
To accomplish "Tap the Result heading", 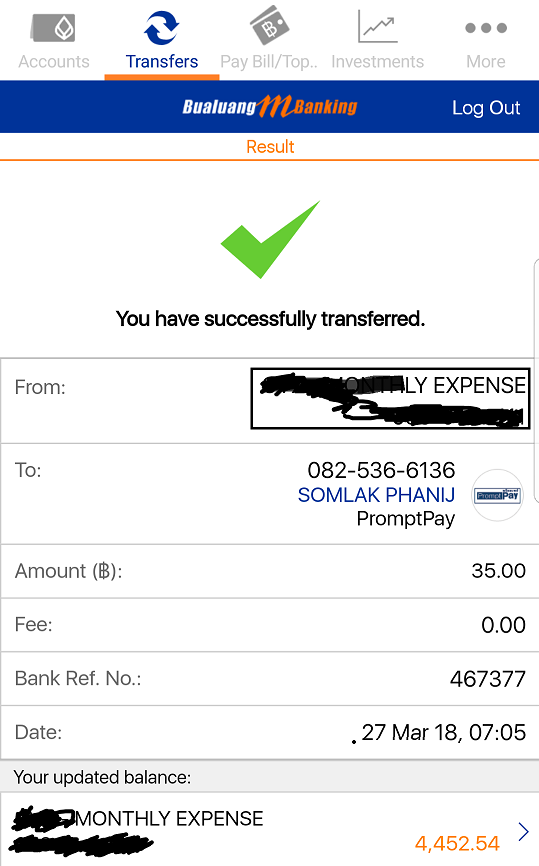I will click(270, 146).
